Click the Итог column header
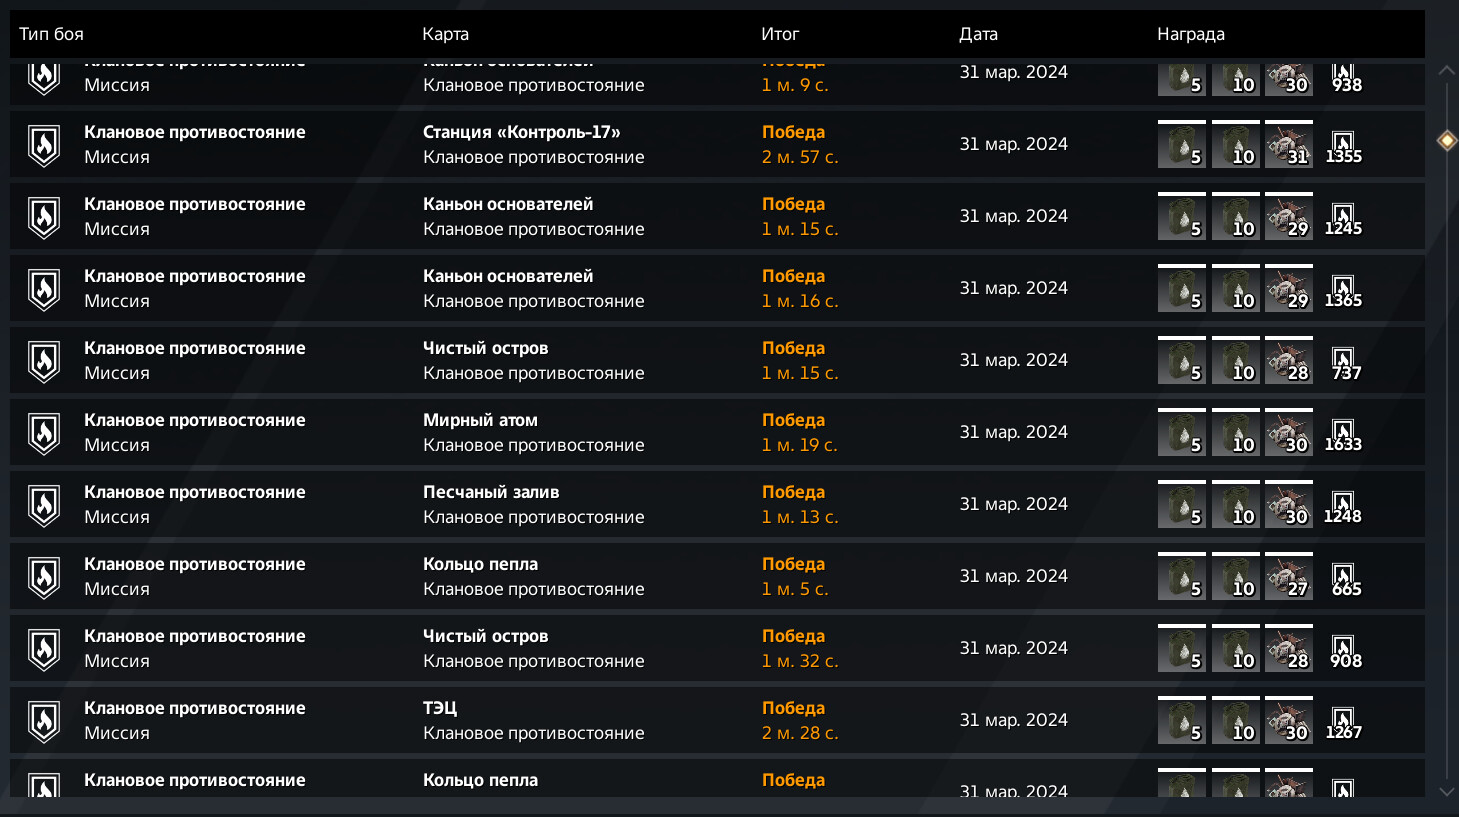Screen dimensions: 1459x817 click(x=779, y=34)
